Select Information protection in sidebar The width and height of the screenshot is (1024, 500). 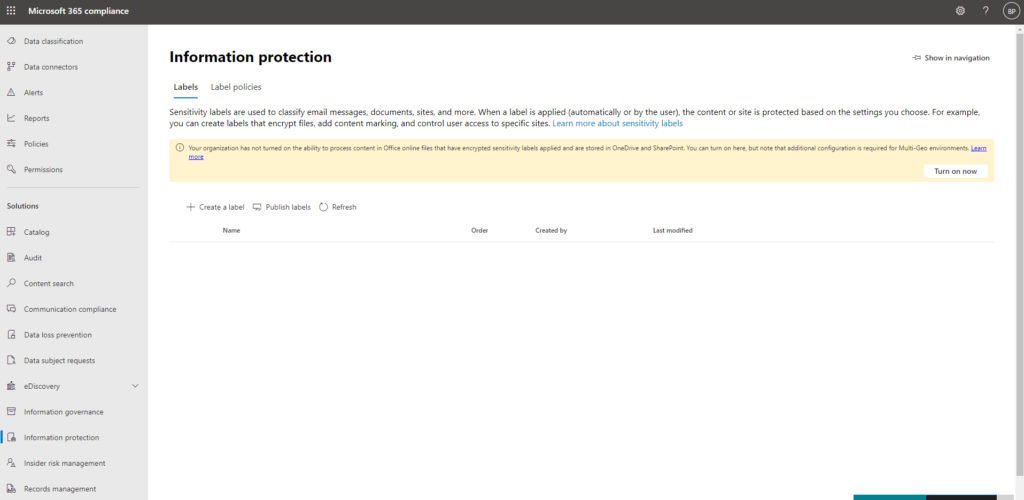(x=61, y=437)
